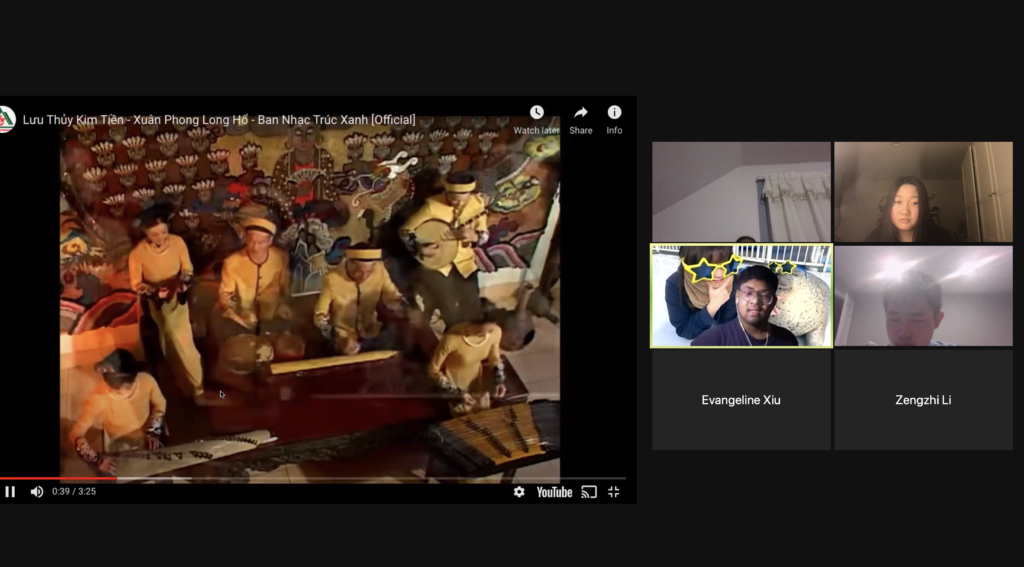Image resolution: width=1024 pixels, height=567 pixels.
Task: Click the 0:39 / 3:25 time display
Action: [74, 492]
